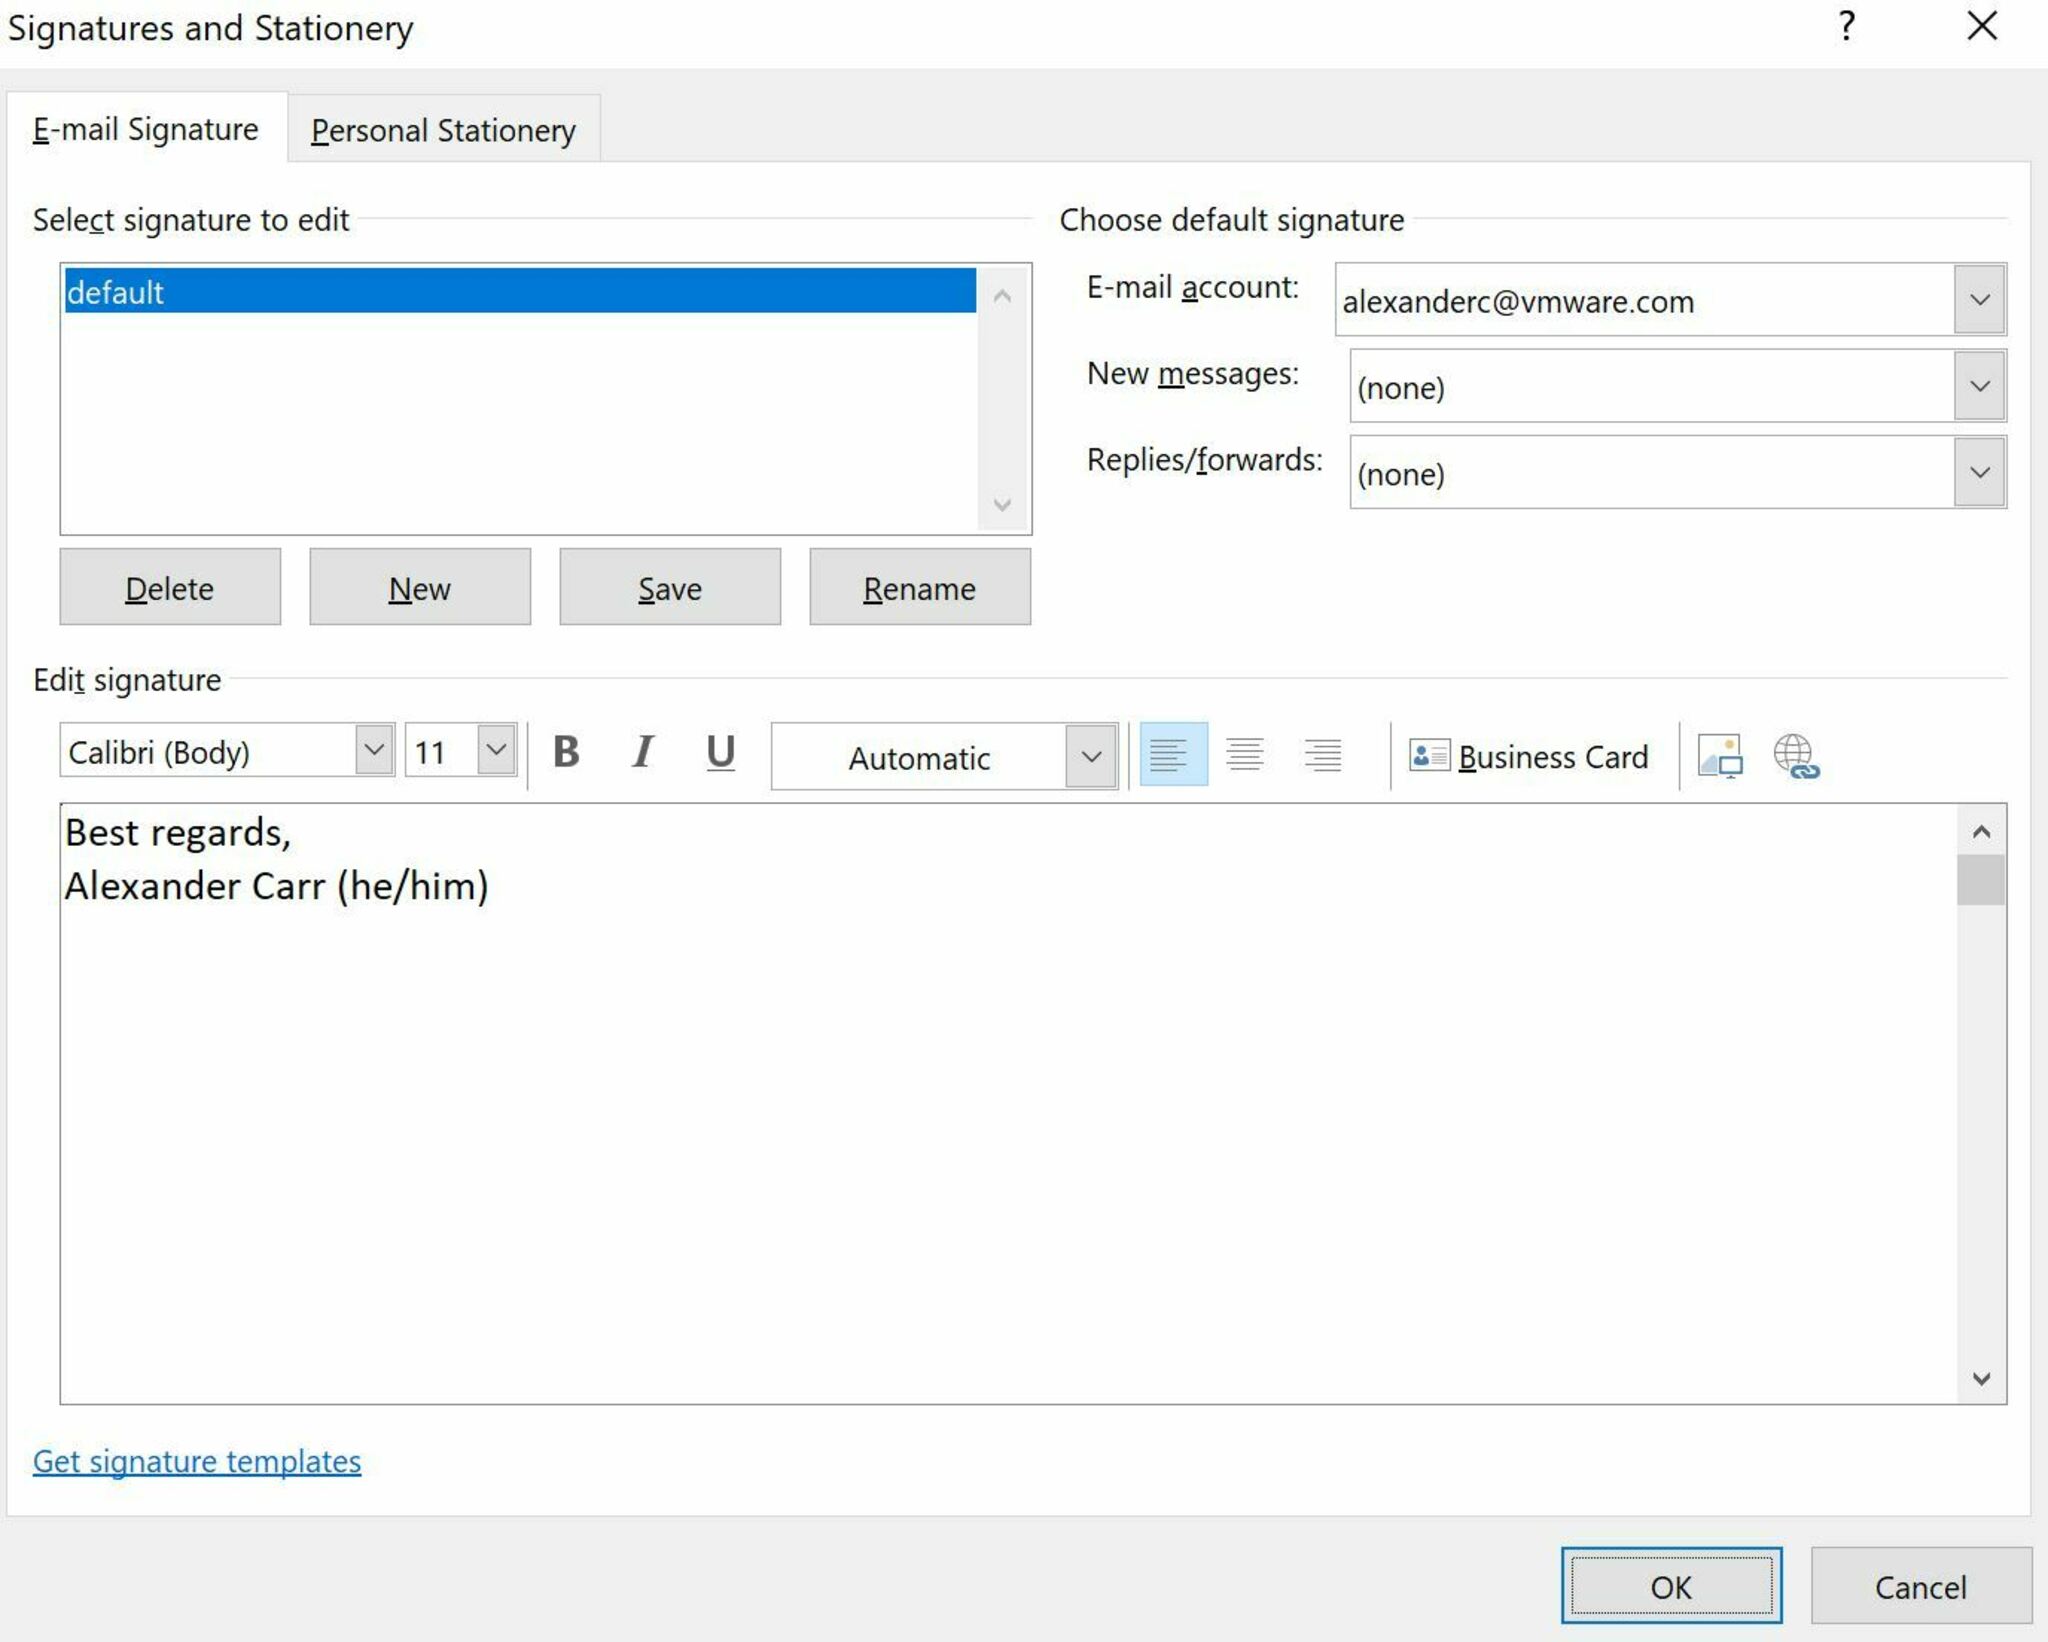Screen dimensions: 2048x1642
Task: Switch to the Personal Stationery tab
Action: pos(443,131)
